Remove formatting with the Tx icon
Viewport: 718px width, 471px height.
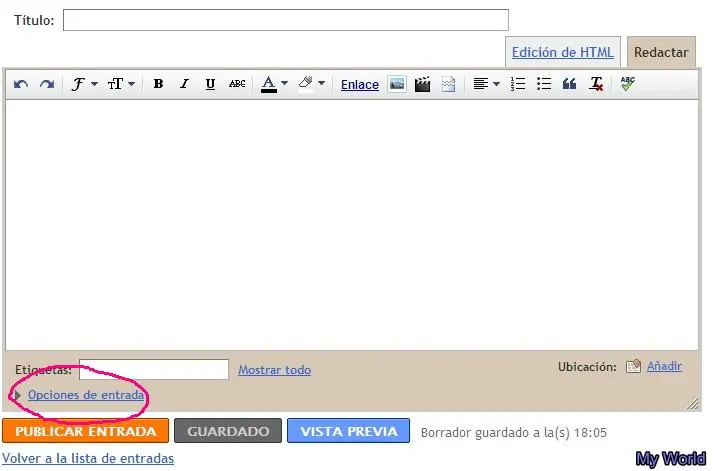[596, 84]
